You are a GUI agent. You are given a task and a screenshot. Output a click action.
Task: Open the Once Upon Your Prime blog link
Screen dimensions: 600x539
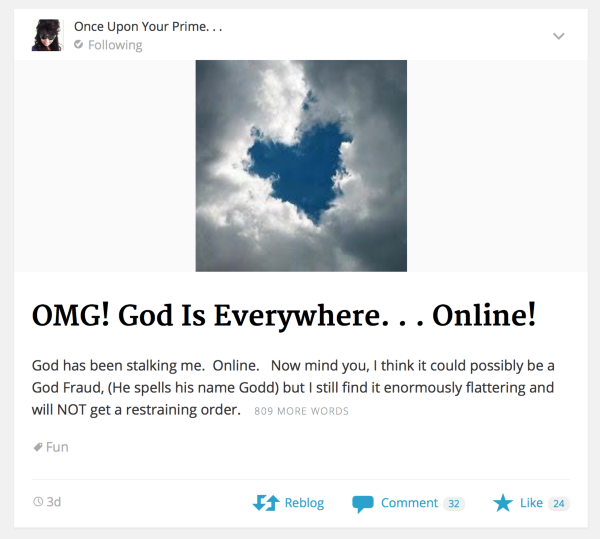pyautogui.click(x=148, y=27)
